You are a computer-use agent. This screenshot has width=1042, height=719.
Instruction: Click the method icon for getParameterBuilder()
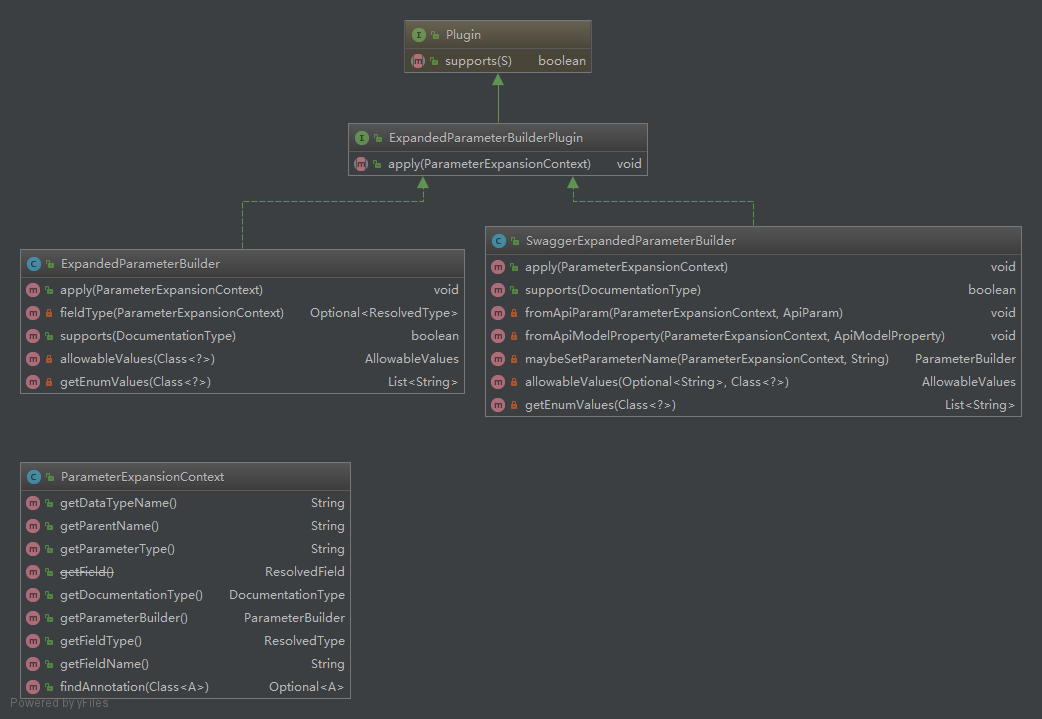tap(33, 618)
